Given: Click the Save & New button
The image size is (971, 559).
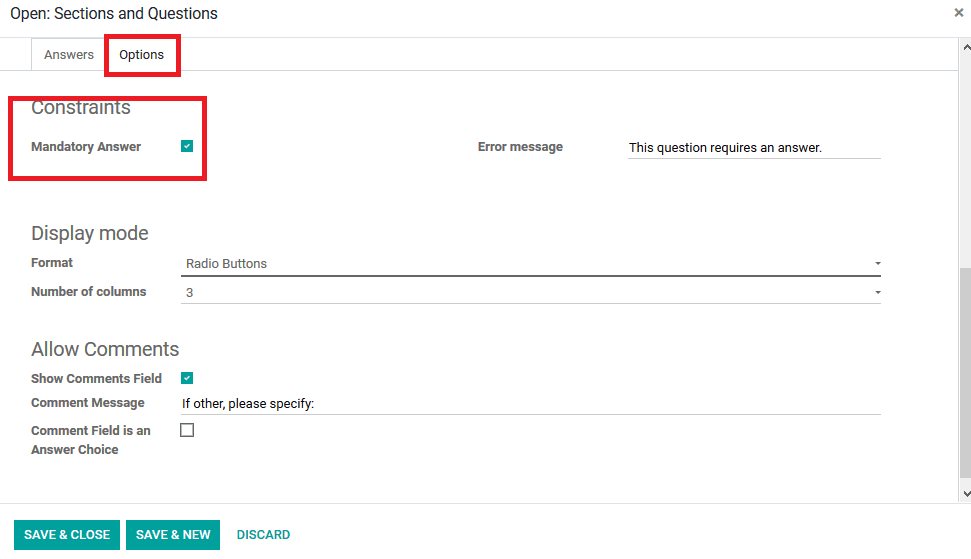Looking at the screenshot, I should pos(173,535).
